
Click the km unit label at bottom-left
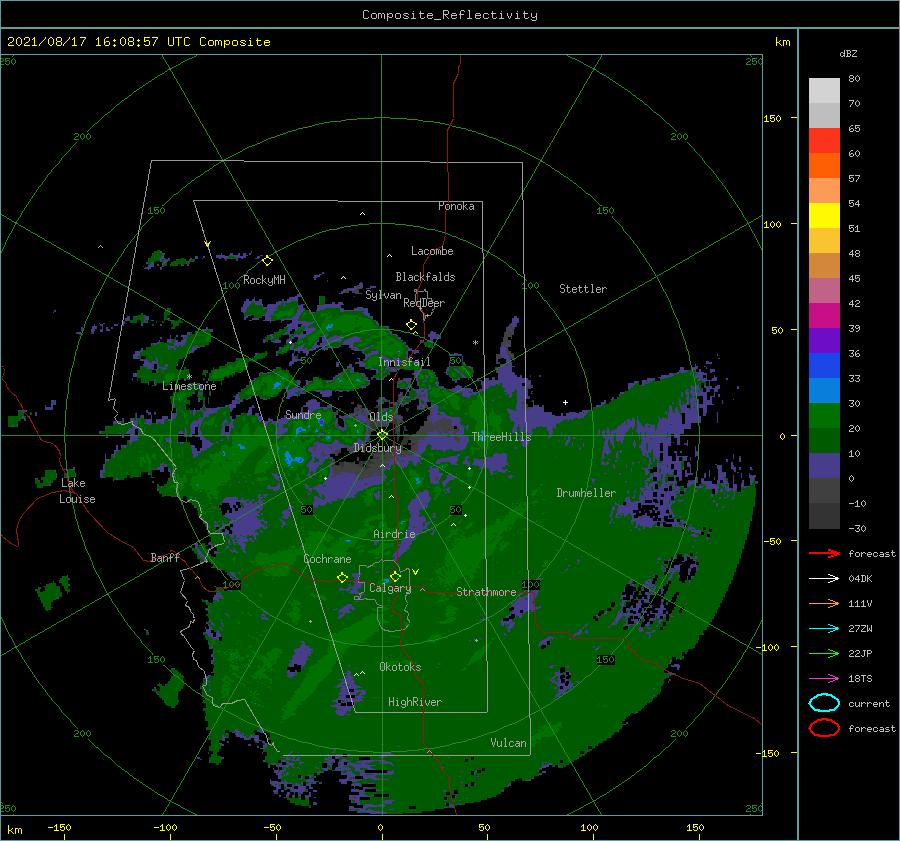(15, 830)
